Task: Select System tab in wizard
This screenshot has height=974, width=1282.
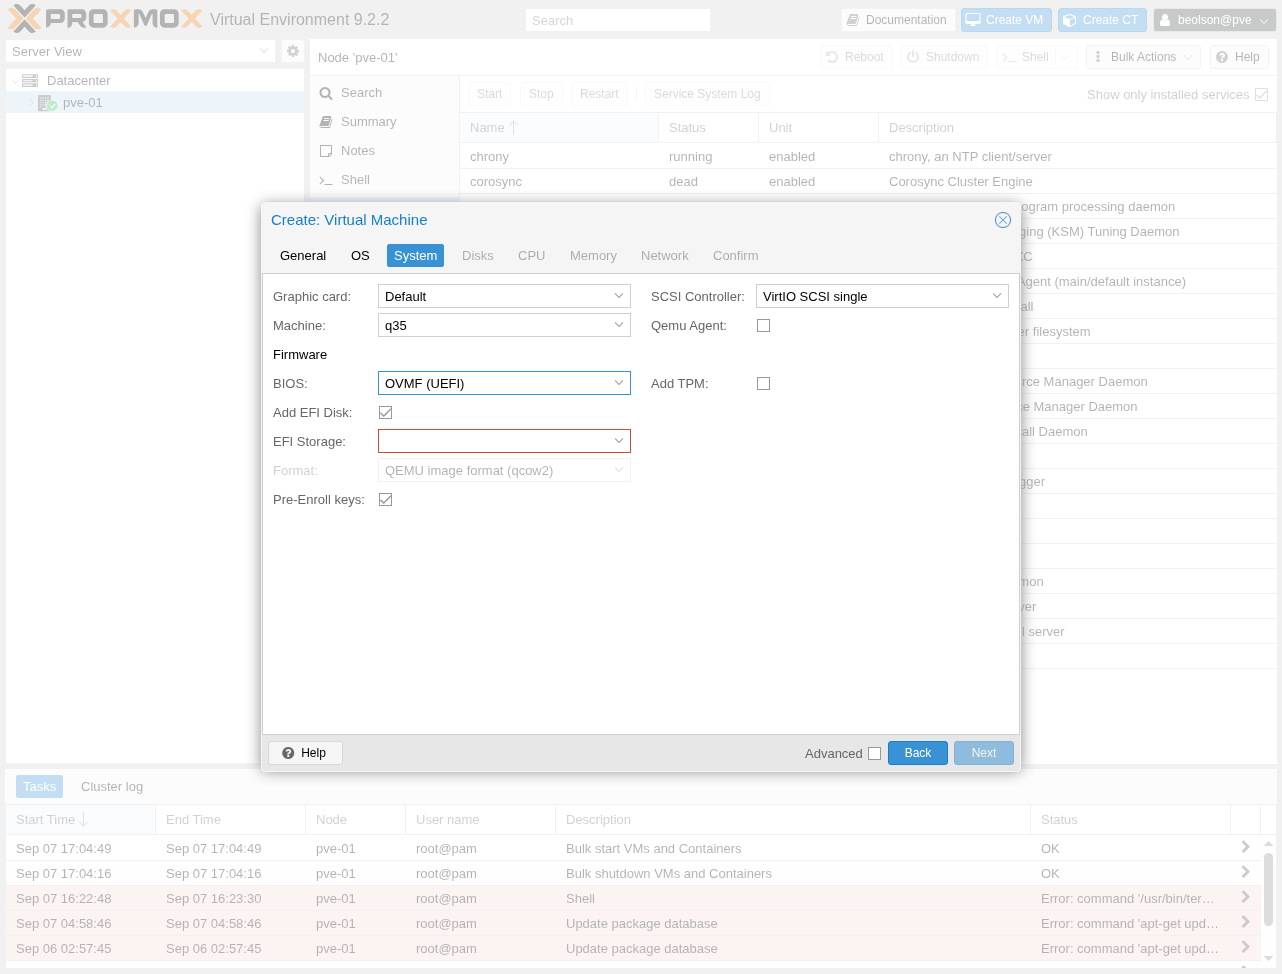Action: tap(415, 256)
